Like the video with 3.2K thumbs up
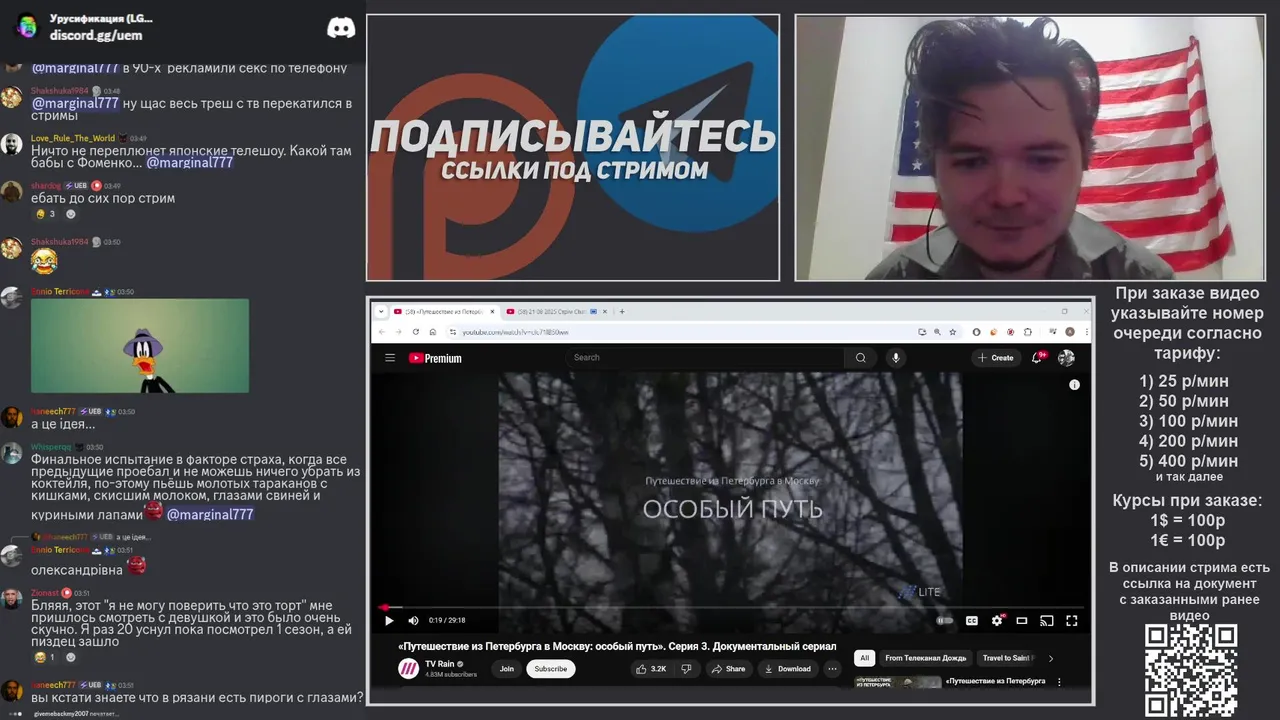 [x=651, y=669]
